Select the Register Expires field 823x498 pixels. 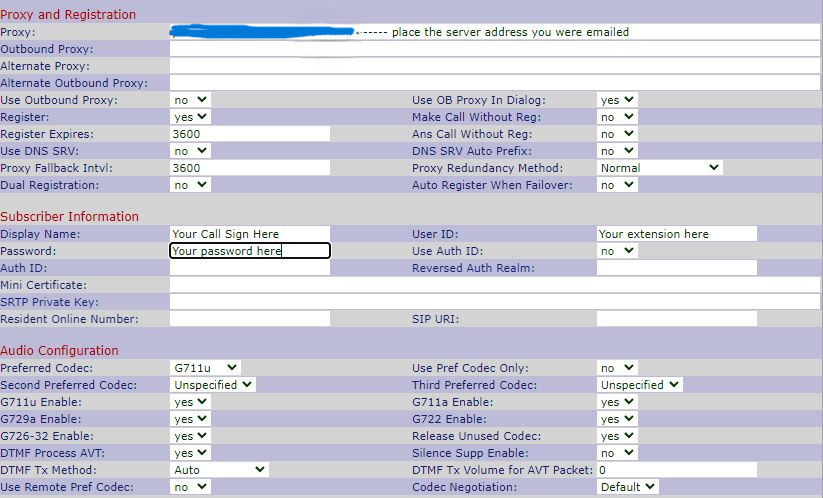pos(249,134)
